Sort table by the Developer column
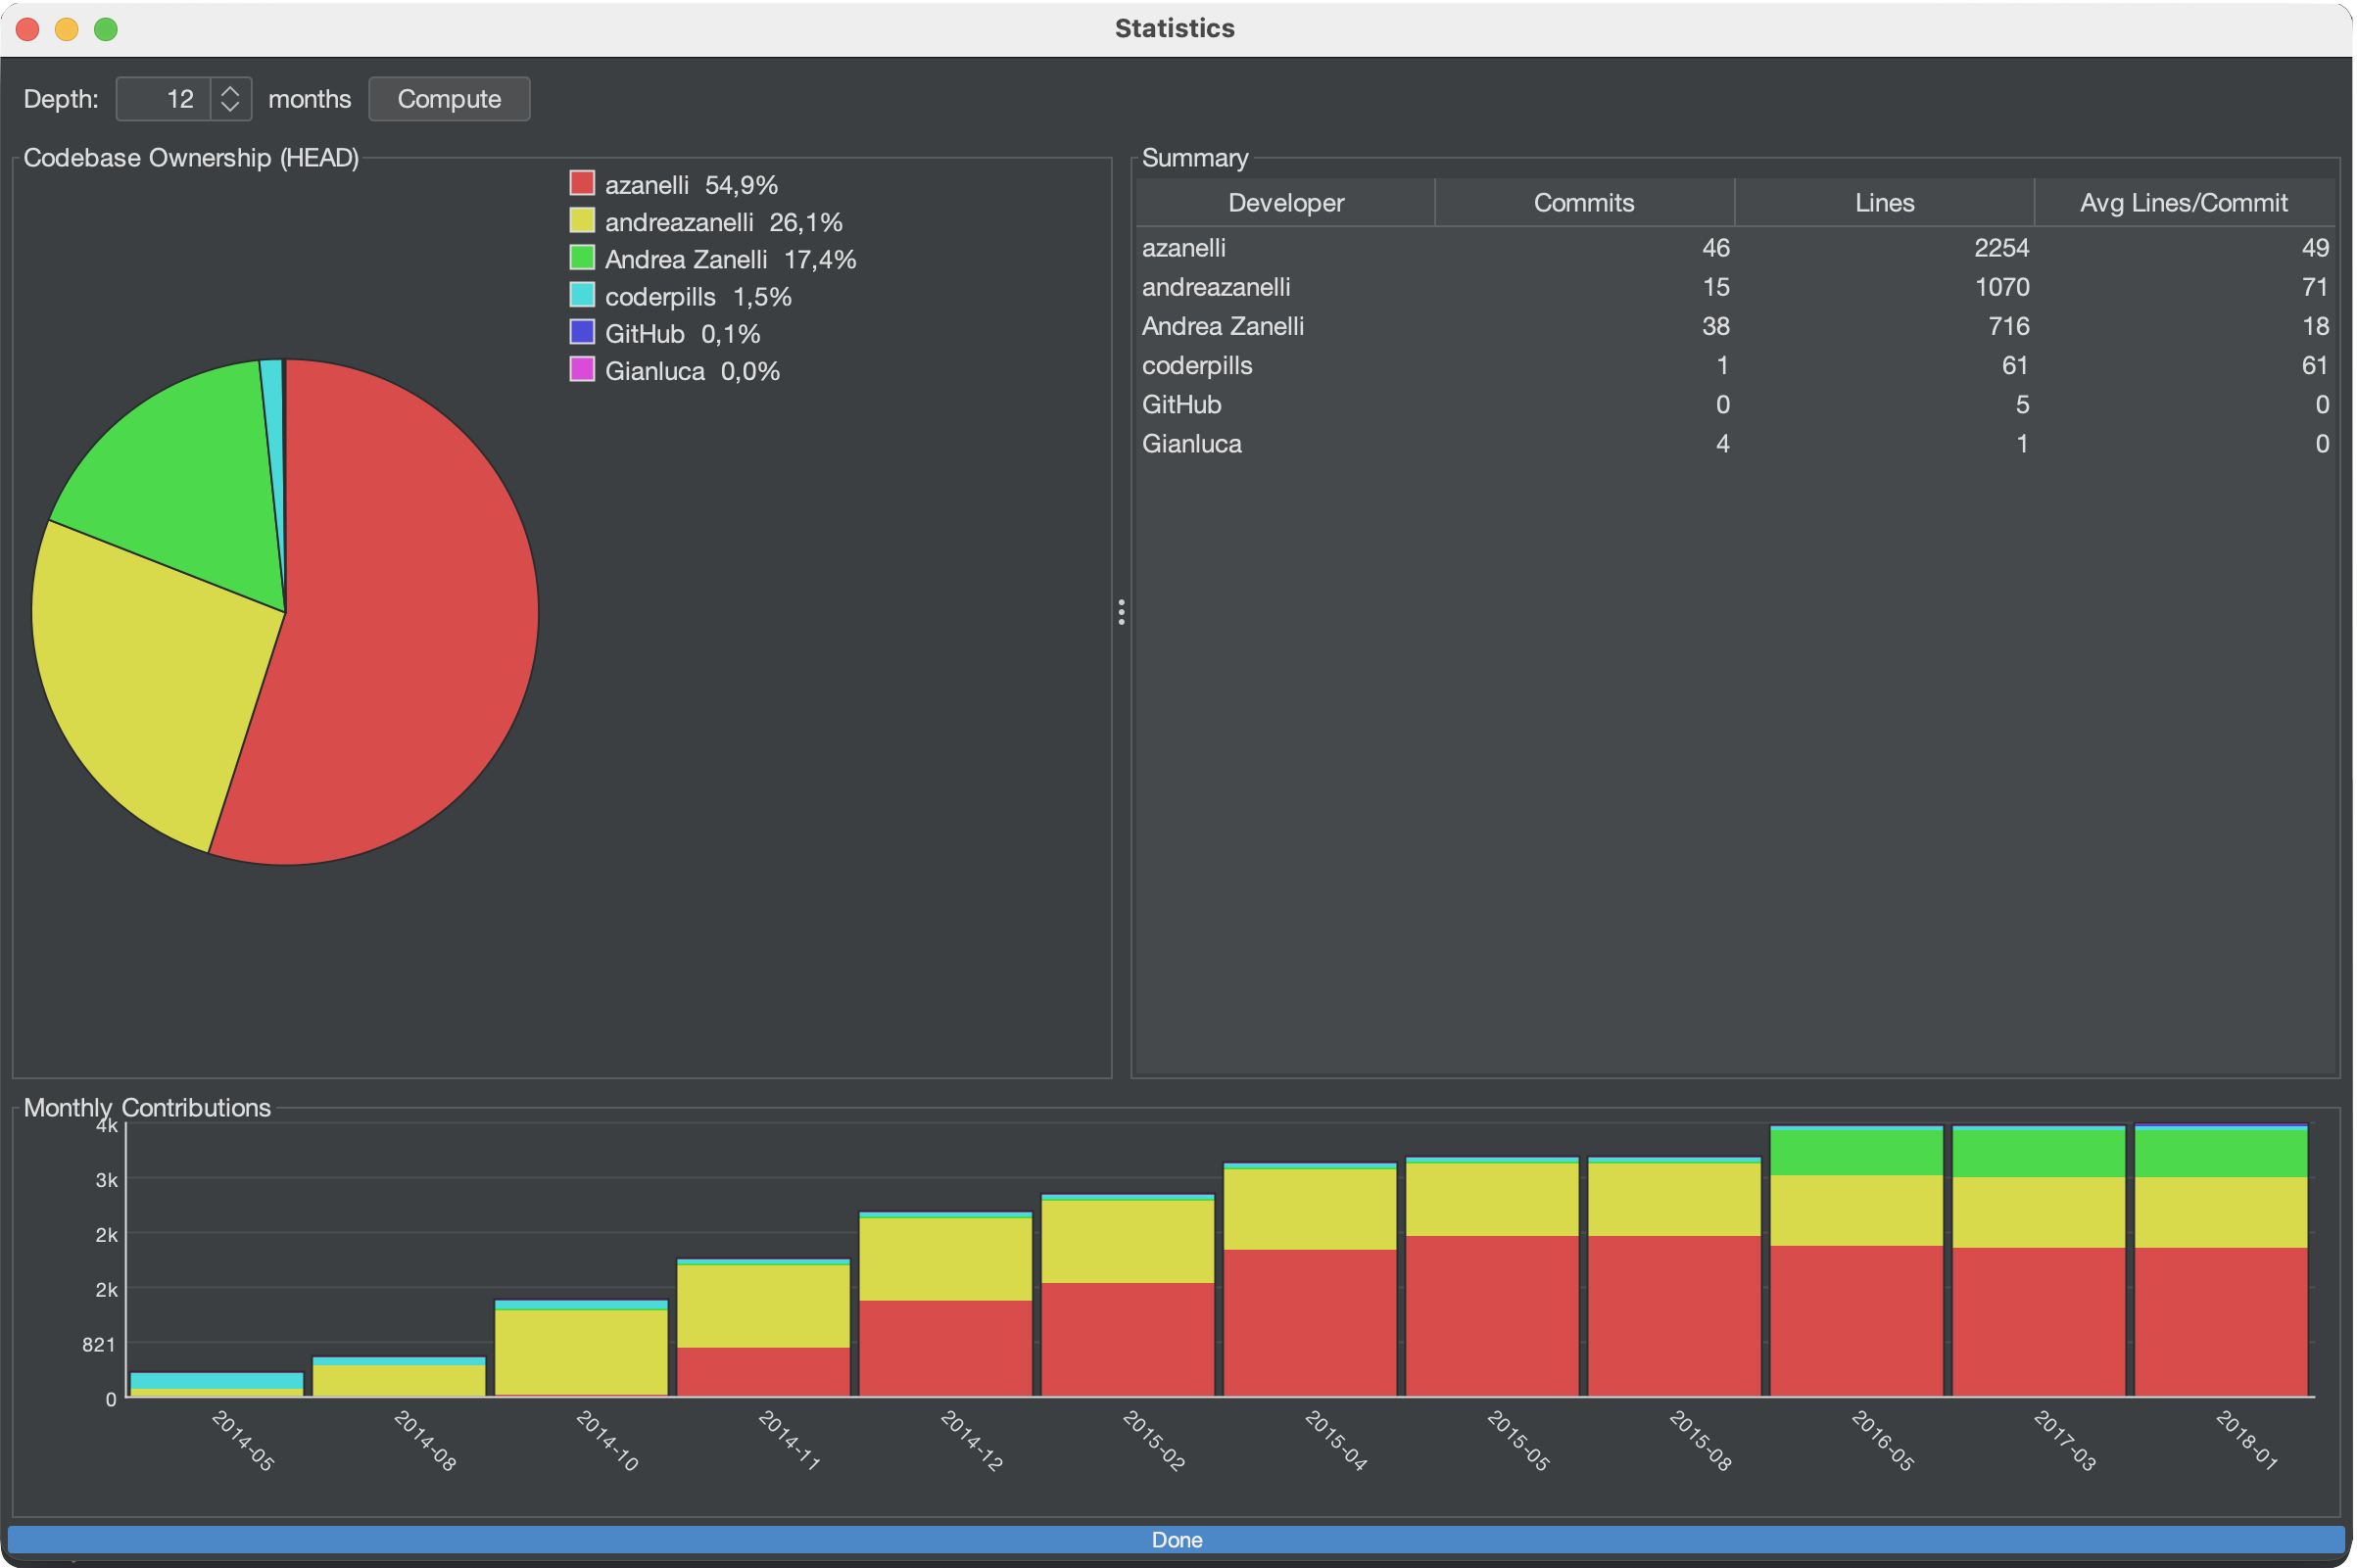 (x=1285, y=202)
